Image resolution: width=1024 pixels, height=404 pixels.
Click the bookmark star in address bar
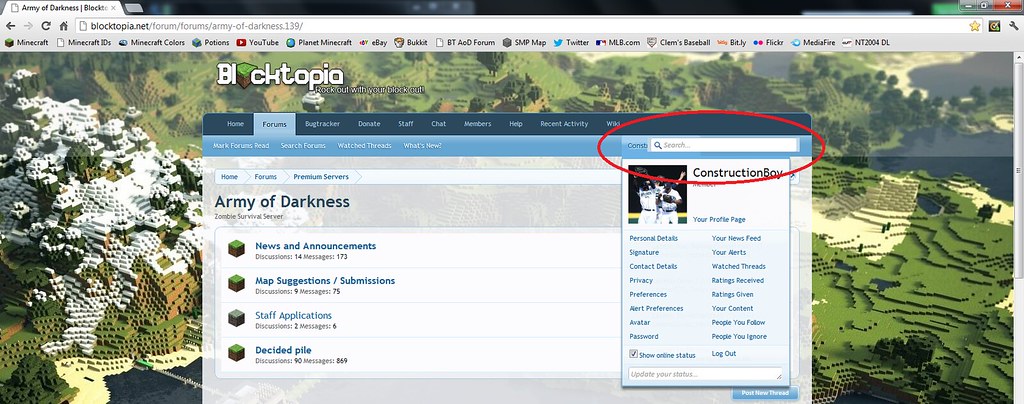(x=974, y=25)
